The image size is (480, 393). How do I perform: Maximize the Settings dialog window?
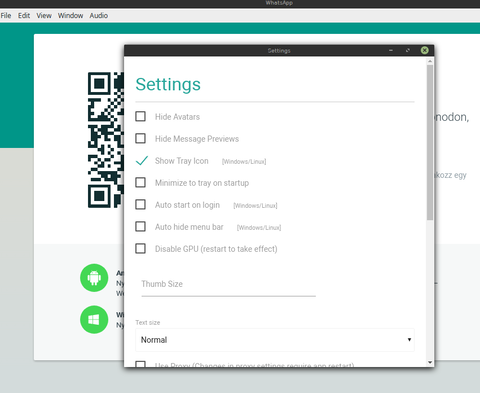point(408,50)
